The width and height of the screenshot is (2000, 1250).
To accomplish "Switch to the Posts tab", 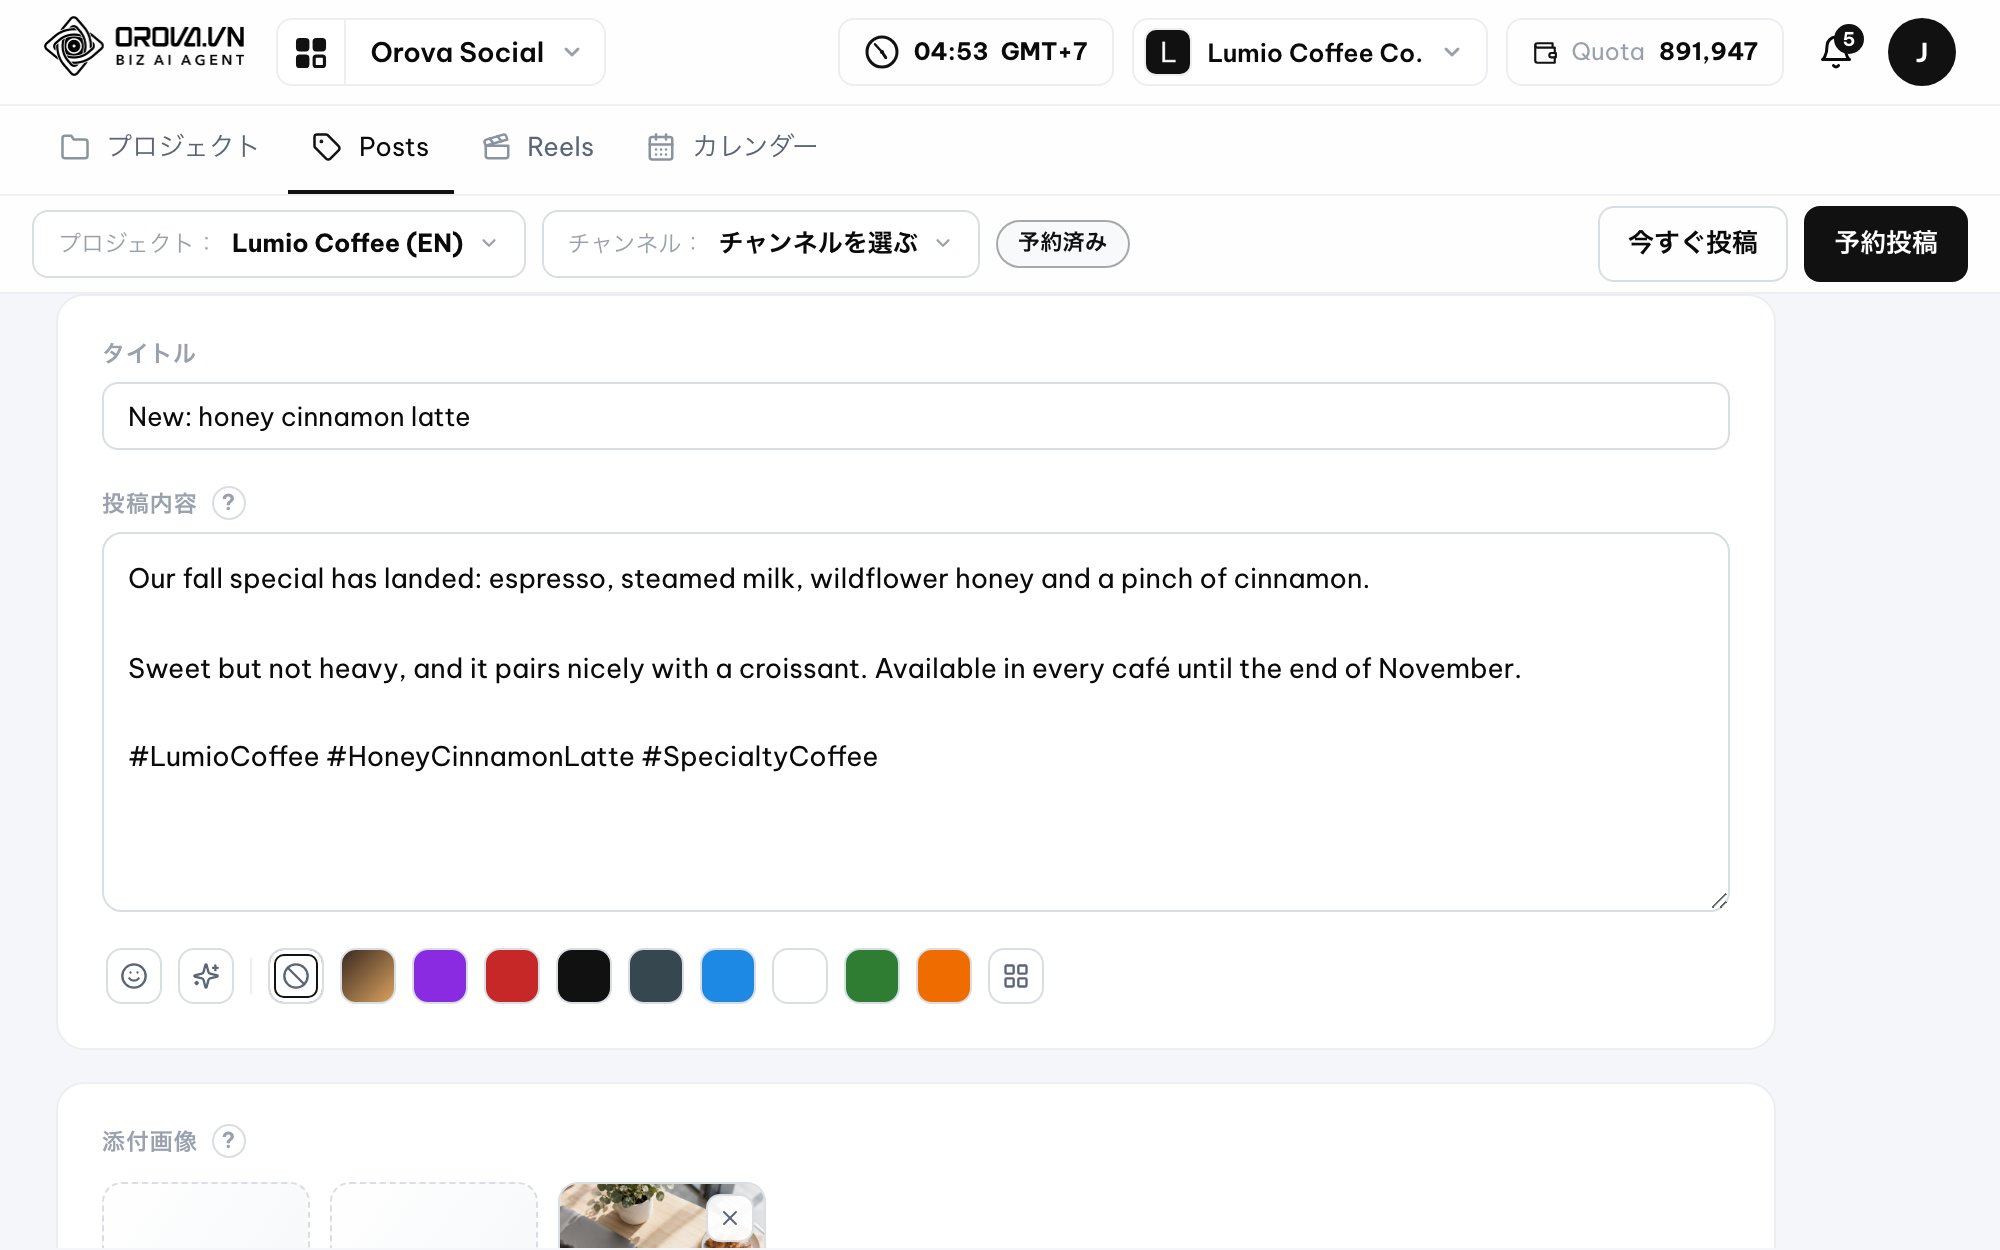I will click(371, 147).
